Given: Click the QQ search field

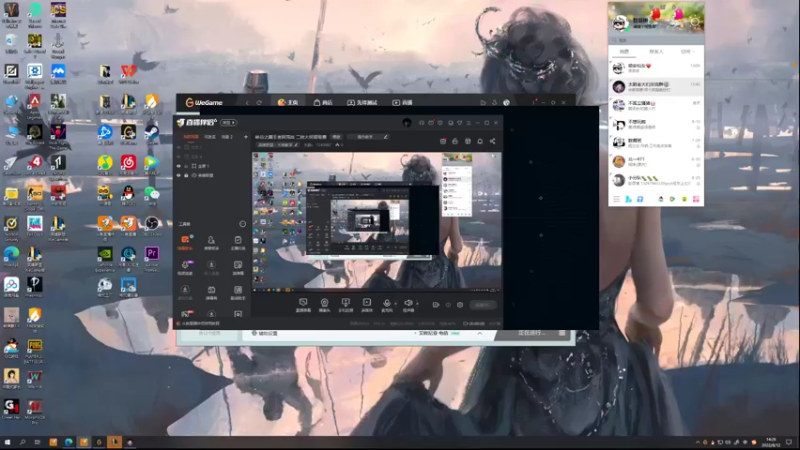Looking at the screenshot, I should tap(656, 39).
